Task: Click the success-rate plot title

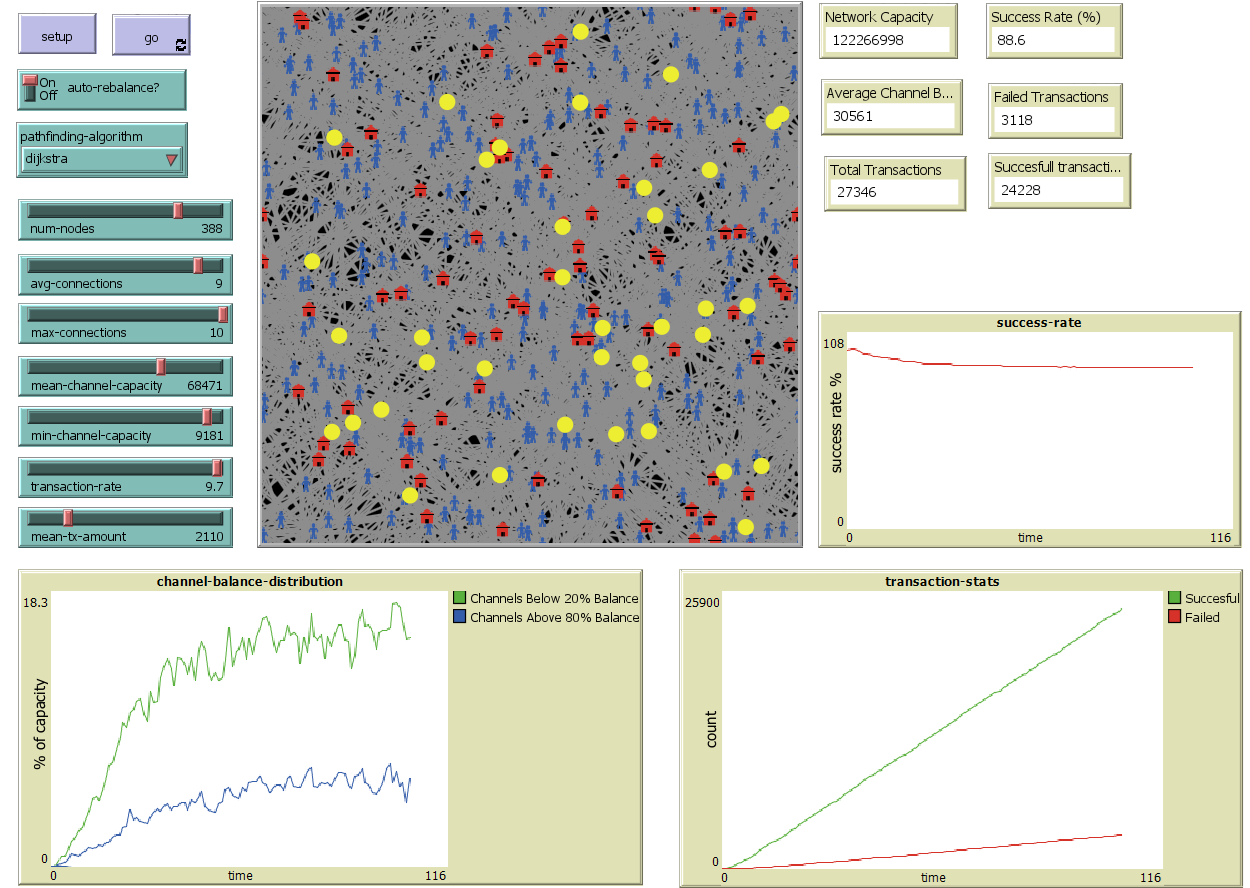Action: pyautogui.click(x=1038, y=322)
